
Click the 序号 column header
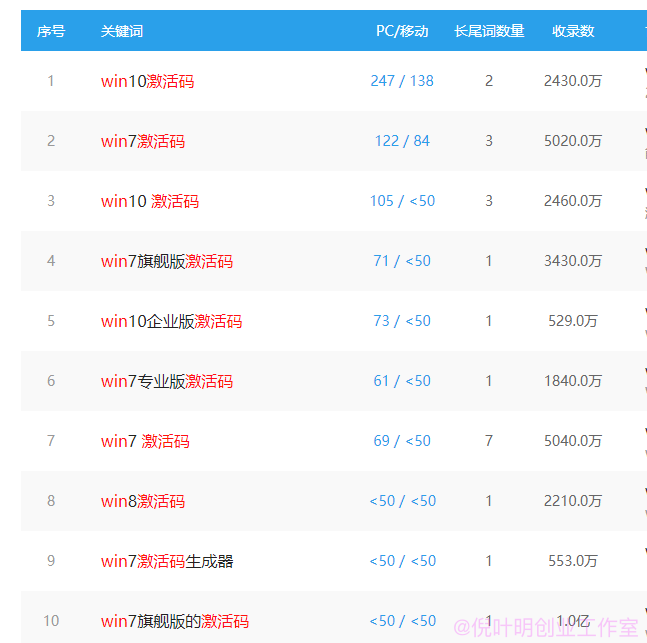(x=51, y=31)
